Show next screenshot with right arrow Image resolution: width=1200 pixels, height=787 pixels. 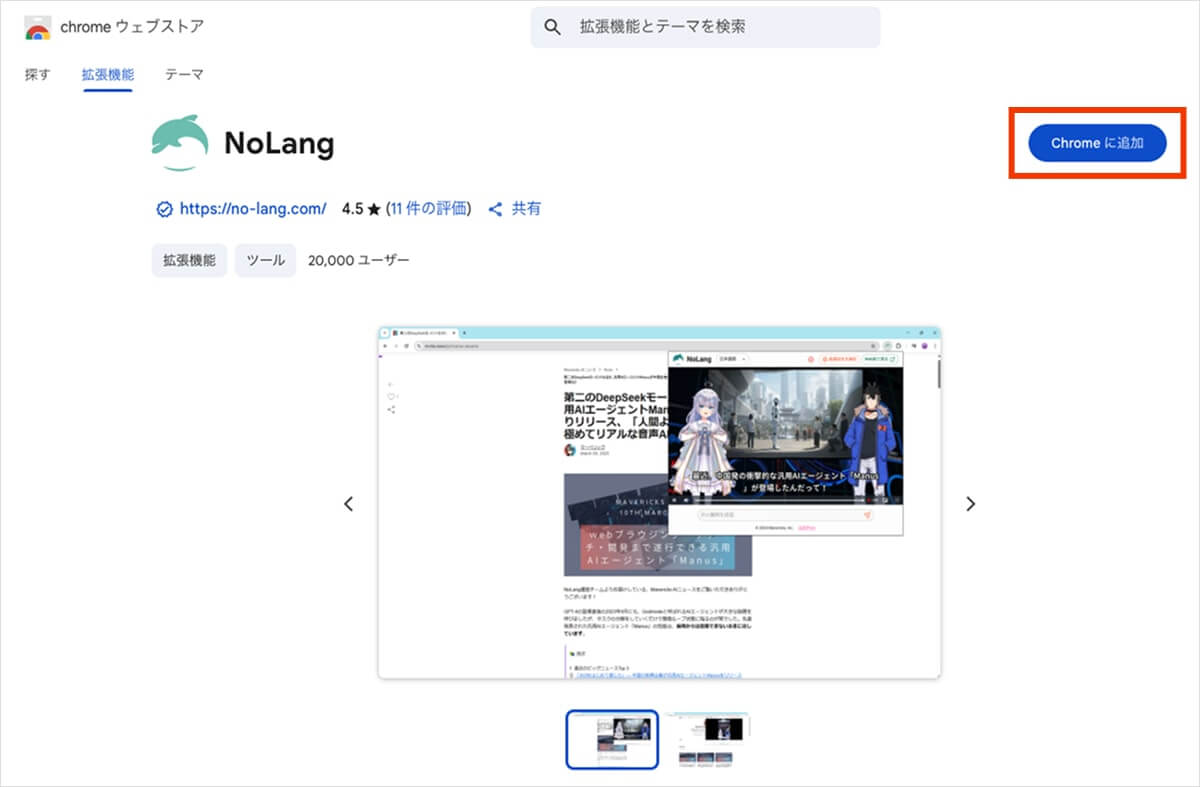(970, 504)
